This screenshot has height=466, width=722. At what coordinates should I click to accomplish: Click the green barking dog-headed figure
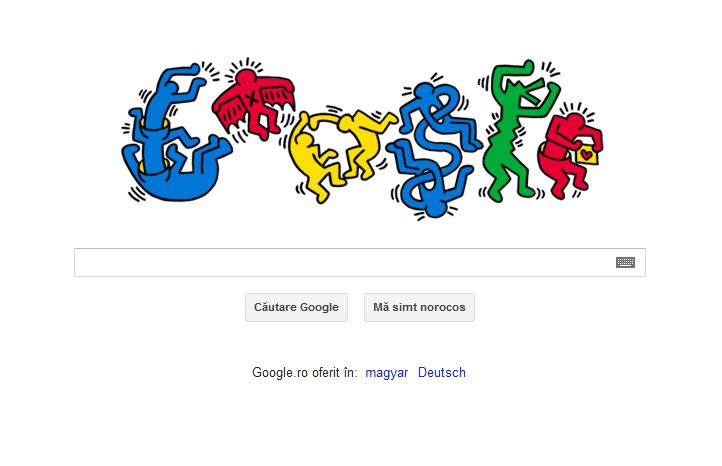click(x=518, y=131)
